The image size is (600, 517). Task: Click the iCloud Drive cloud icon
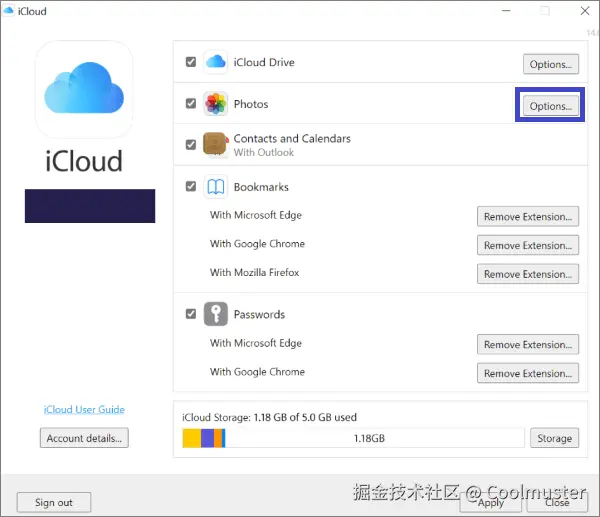coord(215,62)
